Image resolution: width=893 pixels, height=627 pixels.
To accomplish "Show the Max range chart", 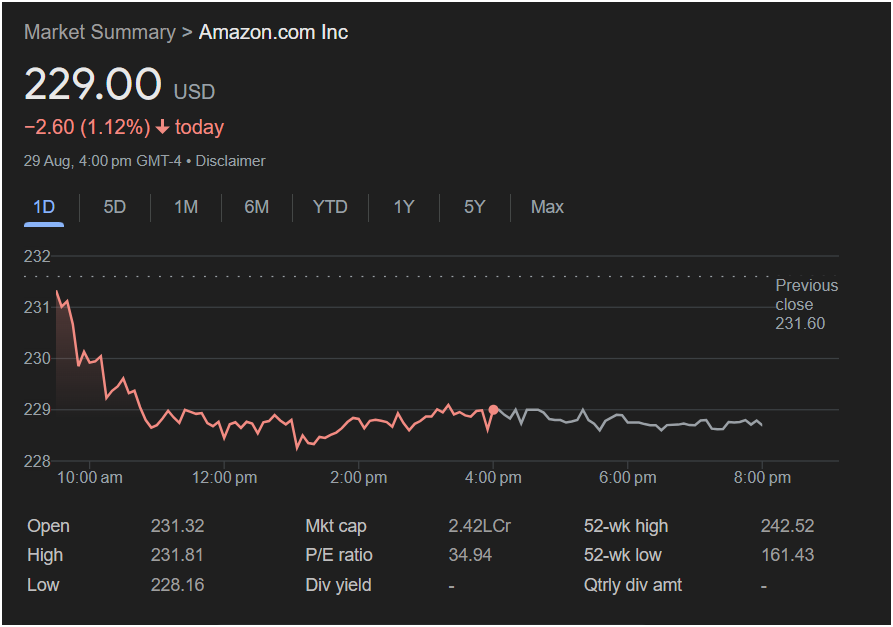I will [547, 207].
